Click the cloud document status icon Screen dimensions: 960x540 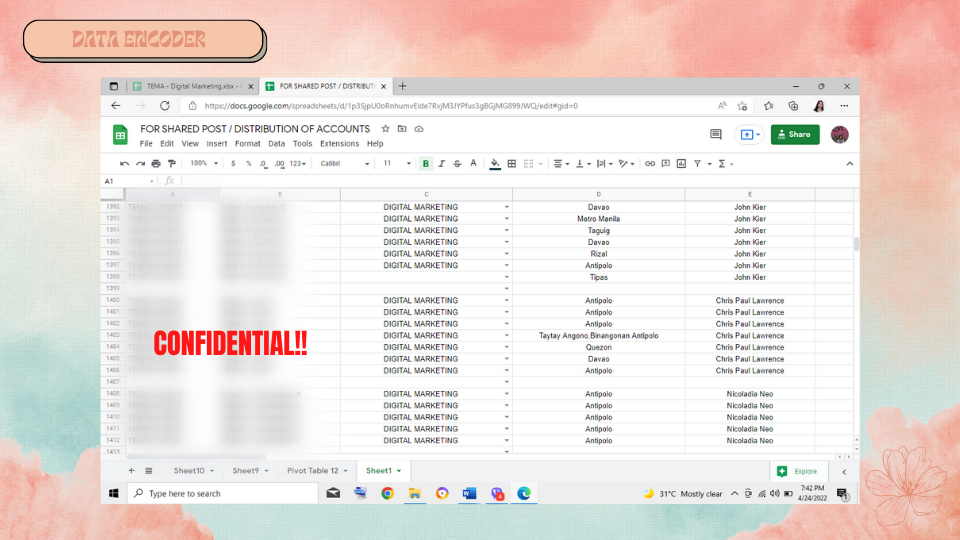[x=419, y=129]
